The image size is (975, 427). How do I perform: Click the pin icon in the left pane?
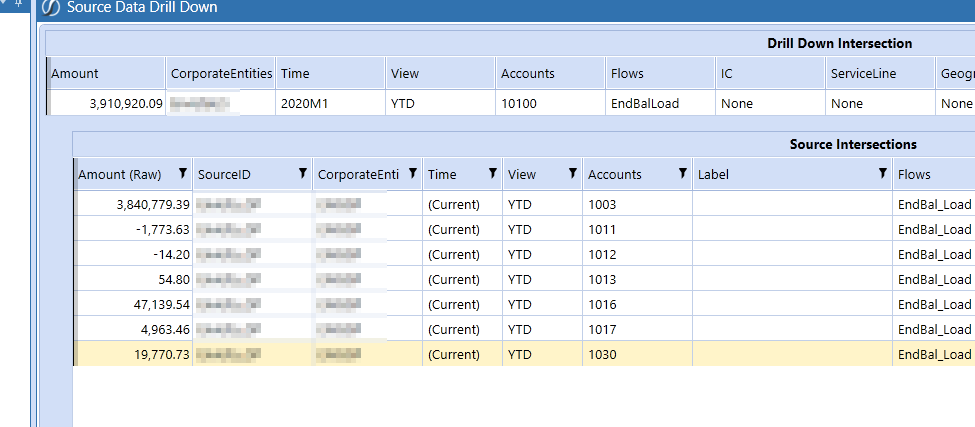point(17,3)
